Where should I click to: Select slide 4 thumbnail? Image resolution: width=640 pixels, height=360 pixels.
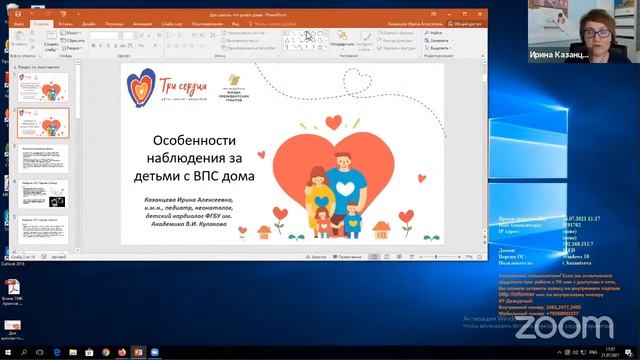pyautogui.click(x=43, y=194)
